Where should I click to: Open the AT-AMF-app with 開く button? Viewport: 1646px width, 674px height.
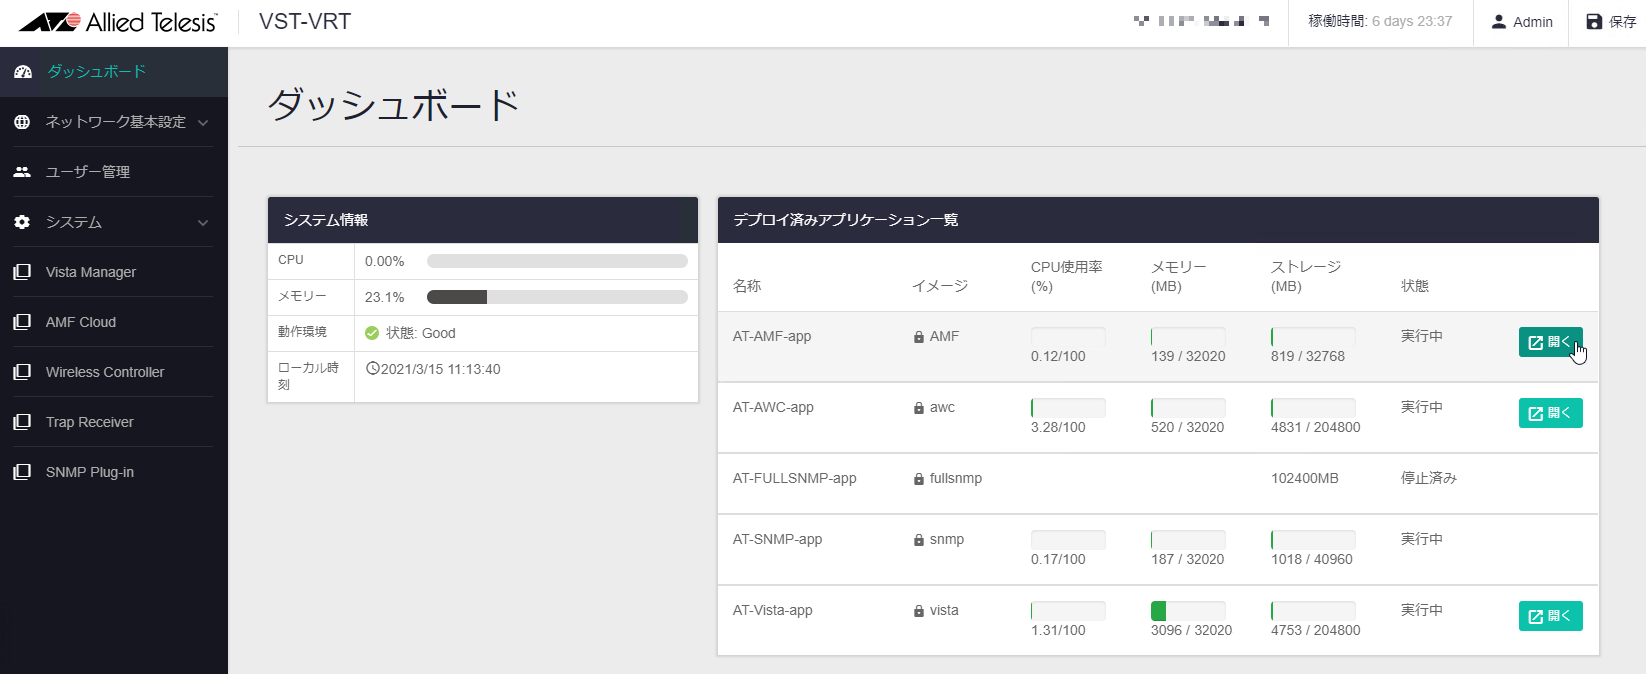pos(1550,342)
